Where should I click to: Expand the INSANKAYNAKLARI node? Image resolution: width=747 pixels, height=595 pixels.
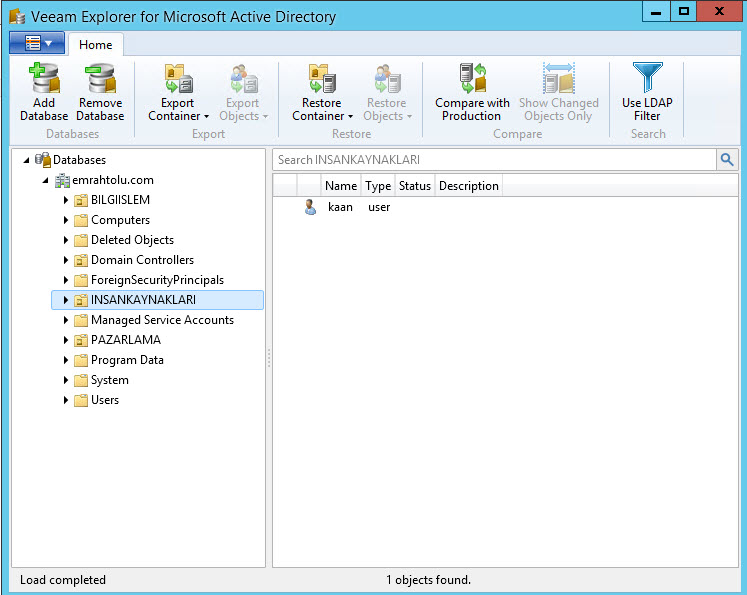66,300
